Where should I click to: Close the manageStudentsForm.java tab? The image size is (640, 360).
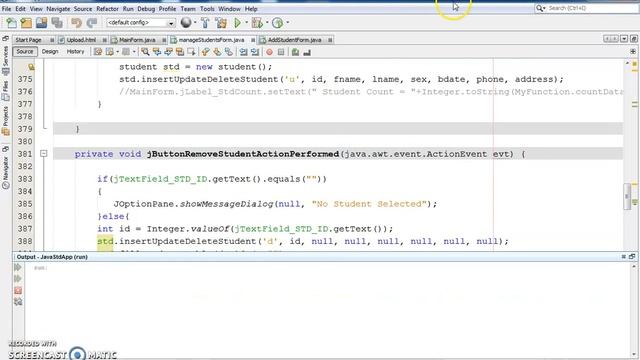tap(253, 40)
